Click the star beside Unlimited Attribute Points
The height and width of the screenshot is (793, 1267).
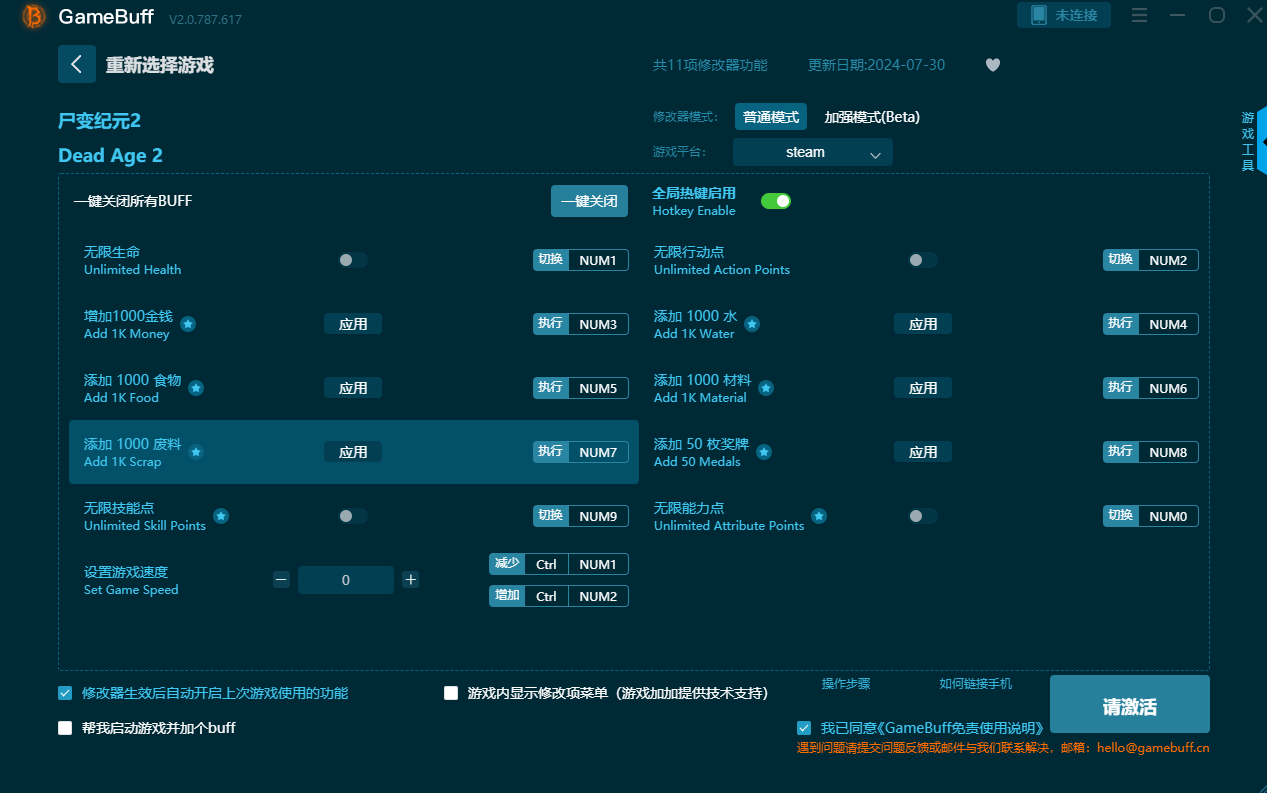(819, 516)
